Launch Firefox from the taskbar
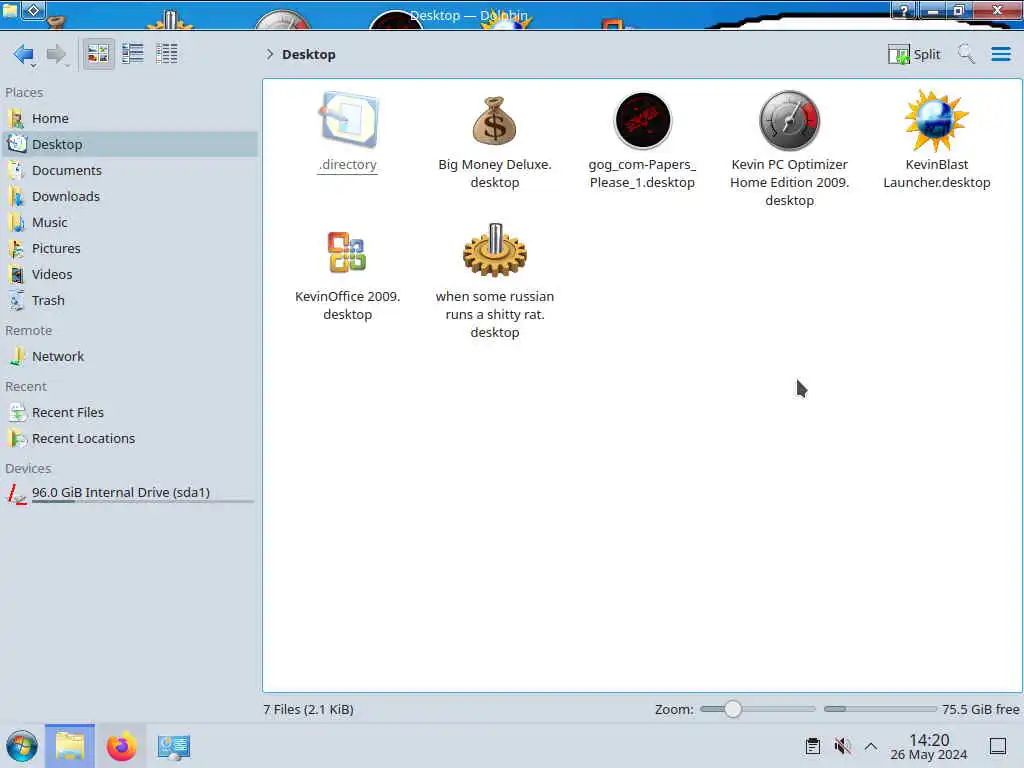 pyautogui.click(x=121, y=746)
